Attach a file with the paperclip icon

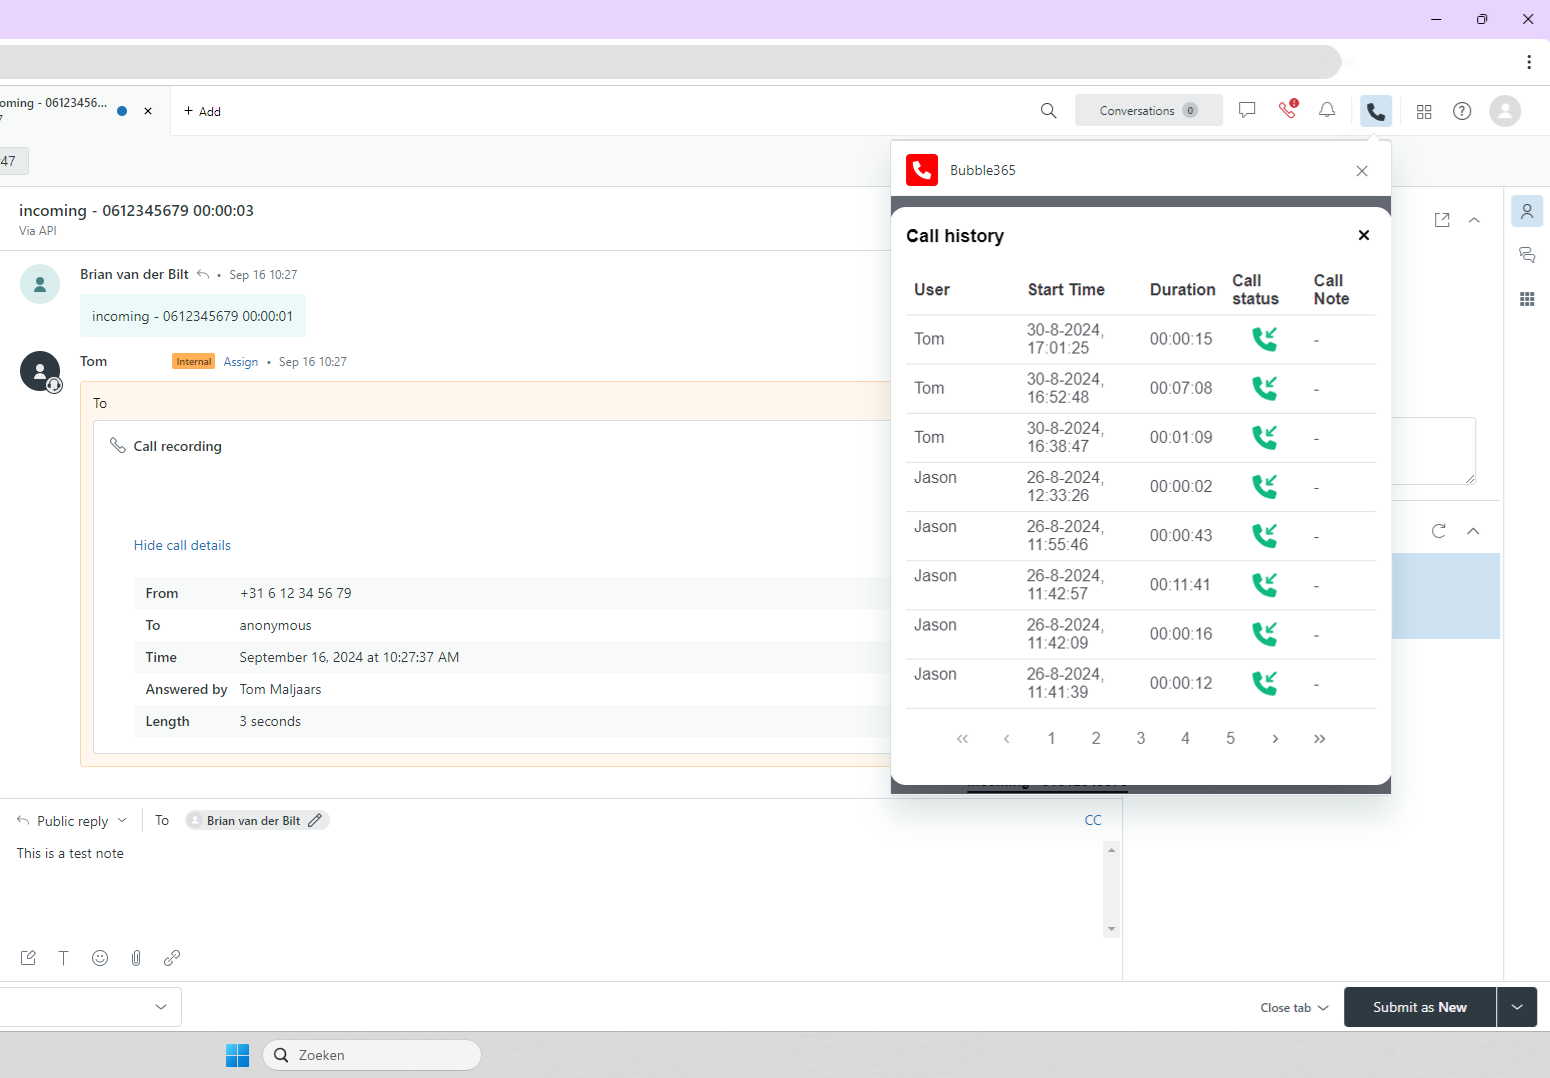[136, 958]
